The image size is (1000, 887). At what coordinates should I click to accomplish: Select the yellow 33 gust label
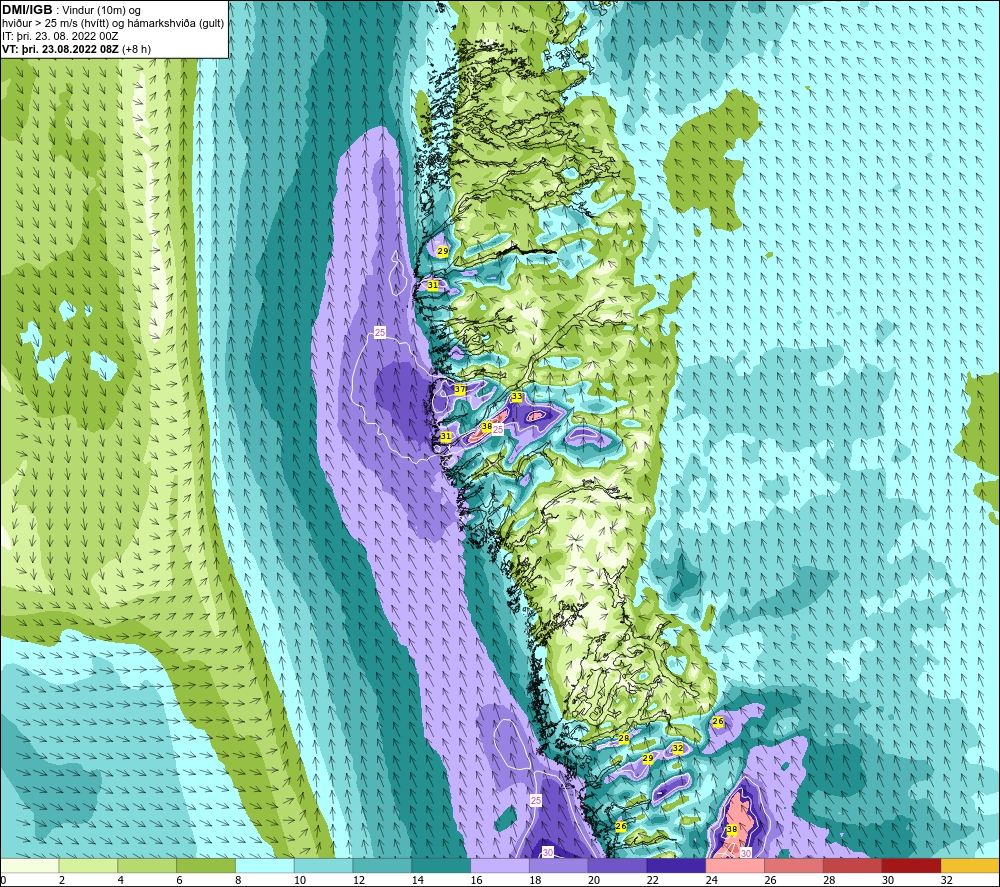(517, 397)
